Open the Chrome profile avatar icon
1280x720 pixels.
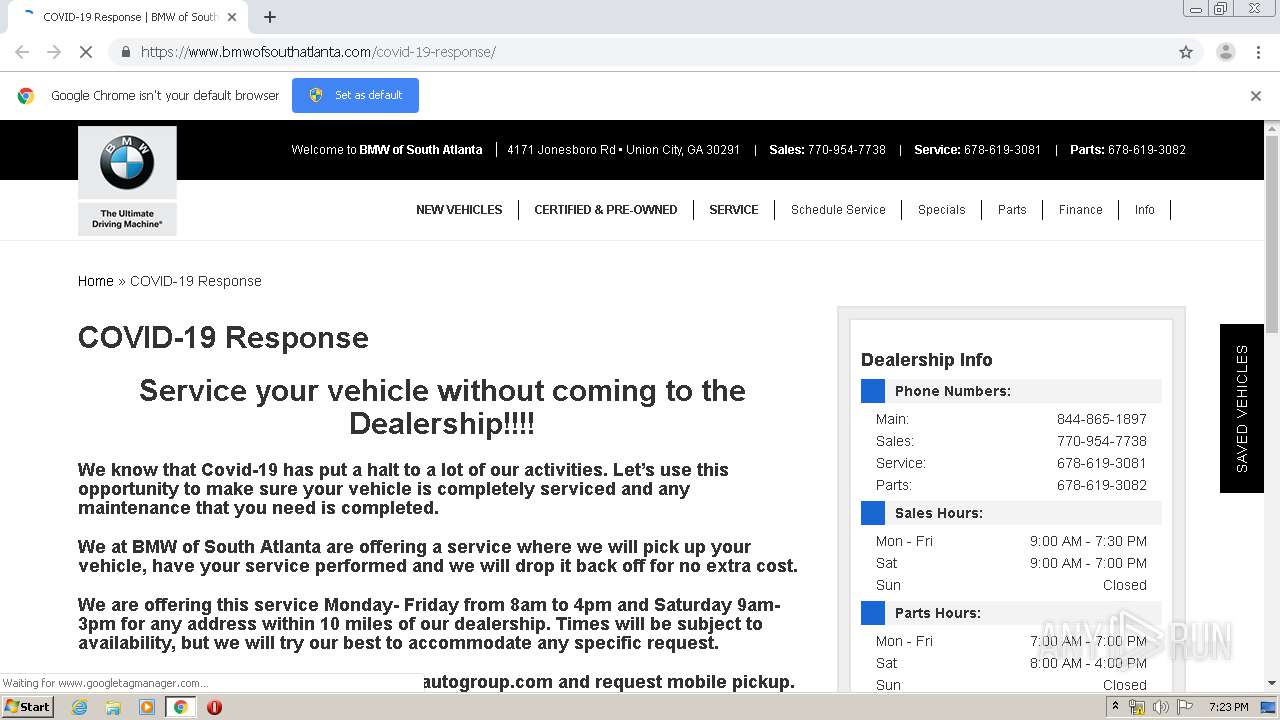[x=1225, y=52]
